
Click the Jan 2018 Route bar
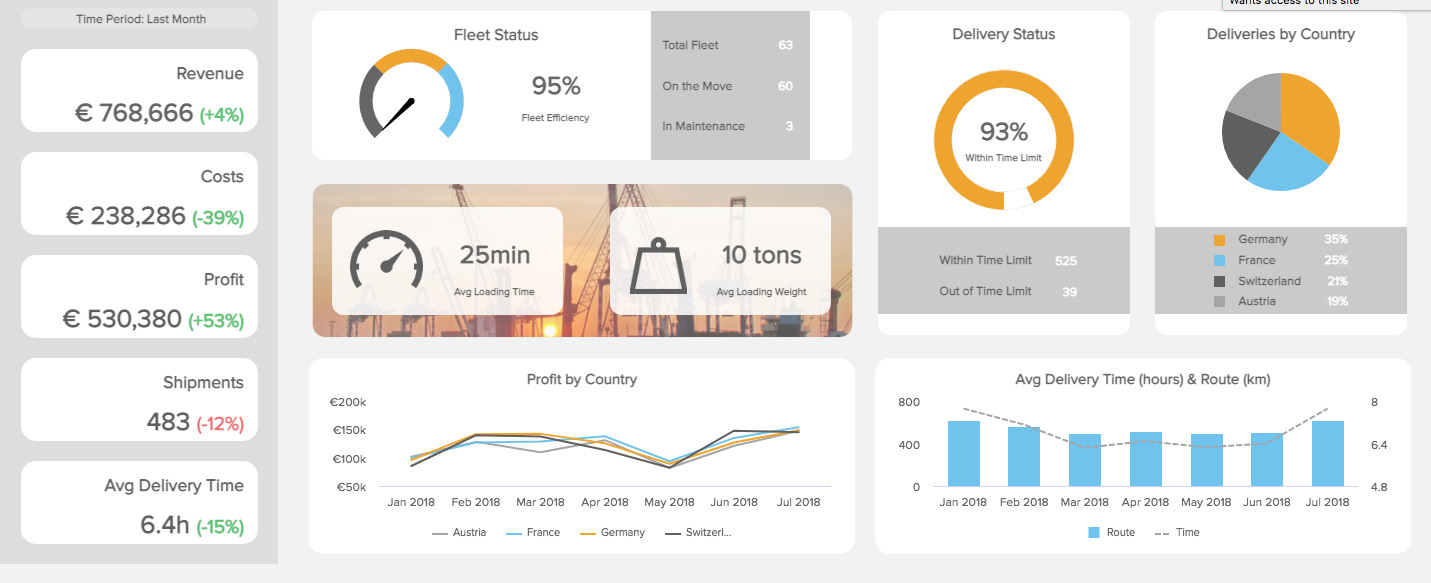[x=963, y=454]
